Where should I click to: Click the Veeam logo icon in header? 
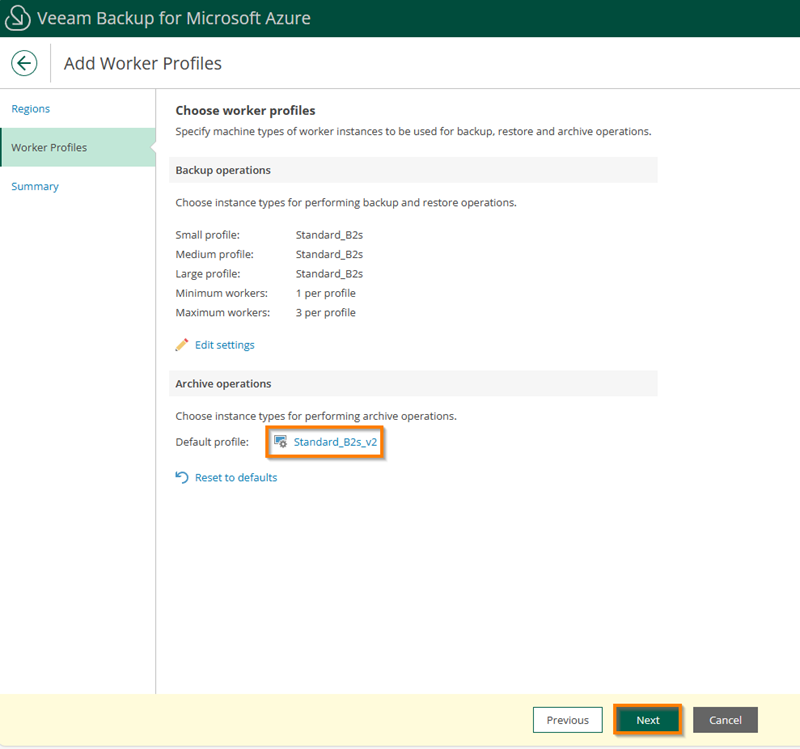coord(18,18)
